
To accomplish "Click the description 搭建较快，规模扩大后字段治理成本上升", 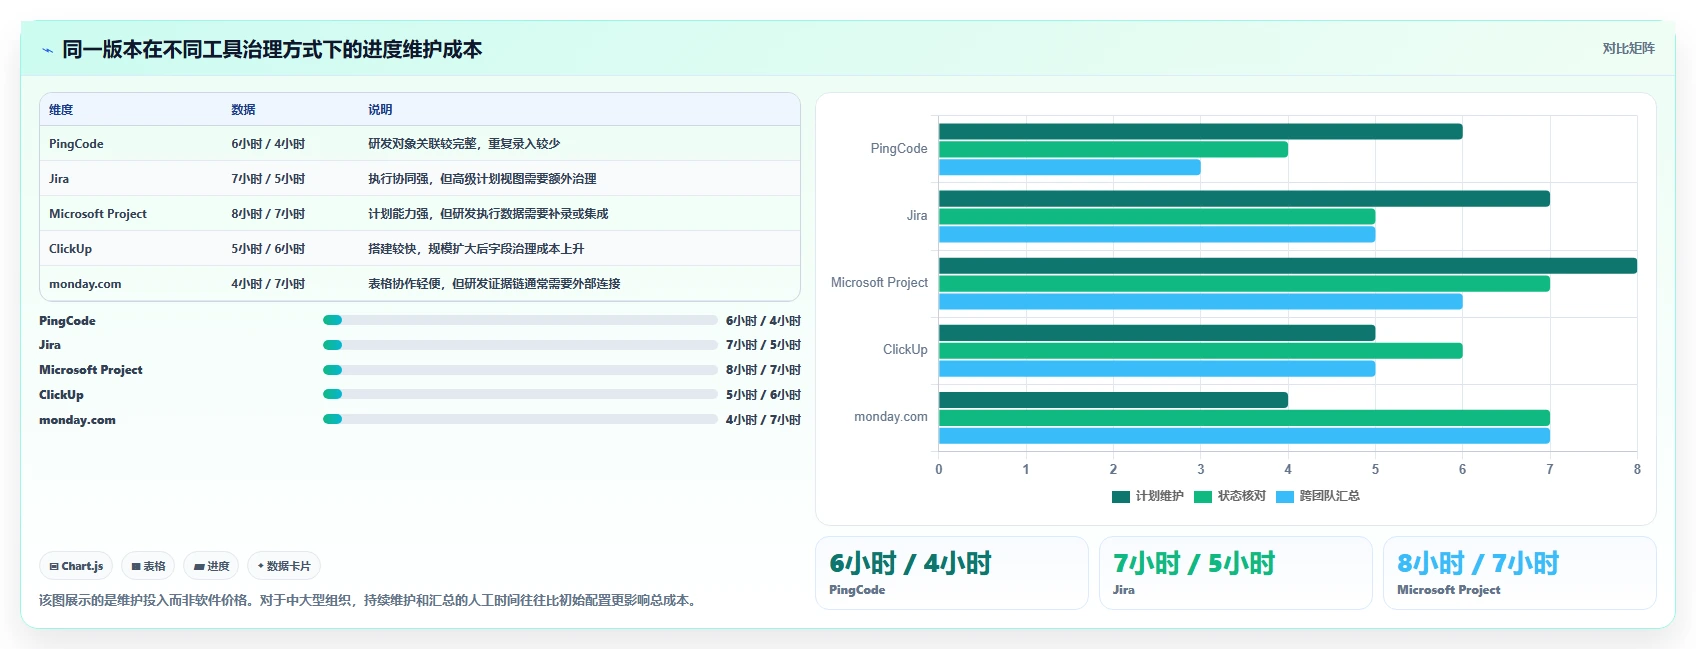I will point(476,249).
